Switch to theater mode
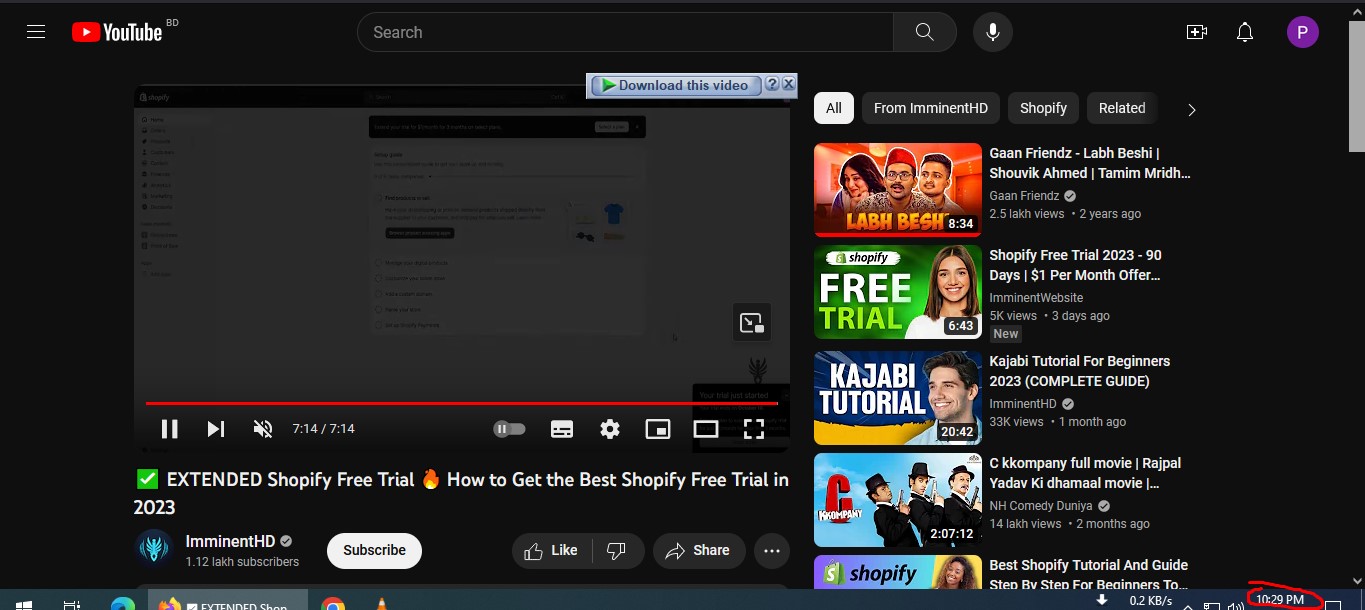Image resolution: width=1365 pixels, height=610 pixels. (x=706, y=429)
